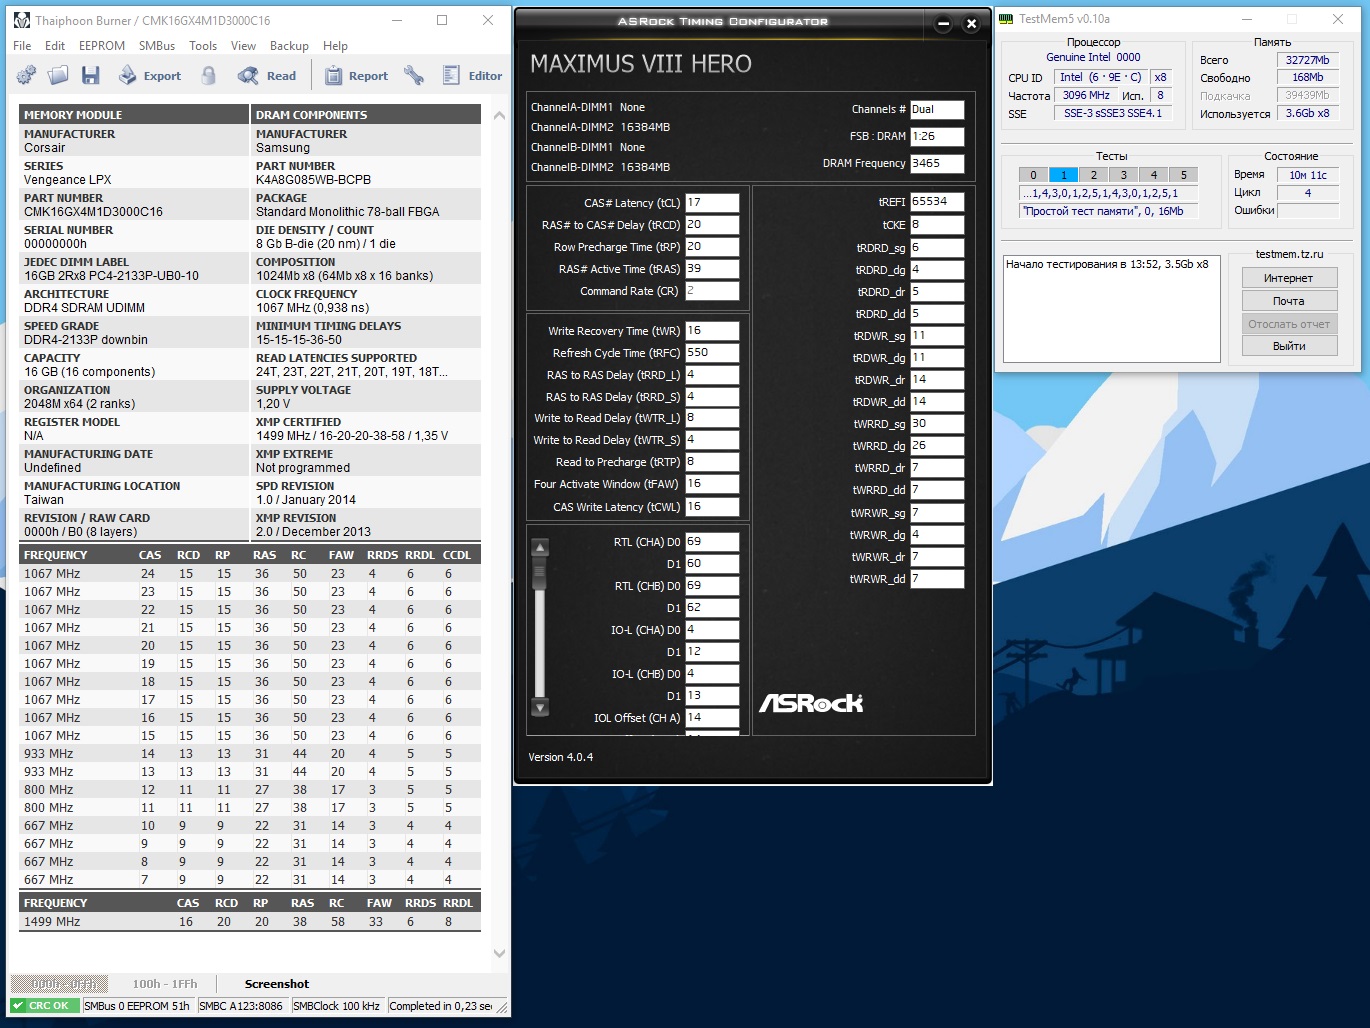Click the TestMem5 title bar memory icon
This screenshot has height=1028, width=1370.
point(1007,19)
